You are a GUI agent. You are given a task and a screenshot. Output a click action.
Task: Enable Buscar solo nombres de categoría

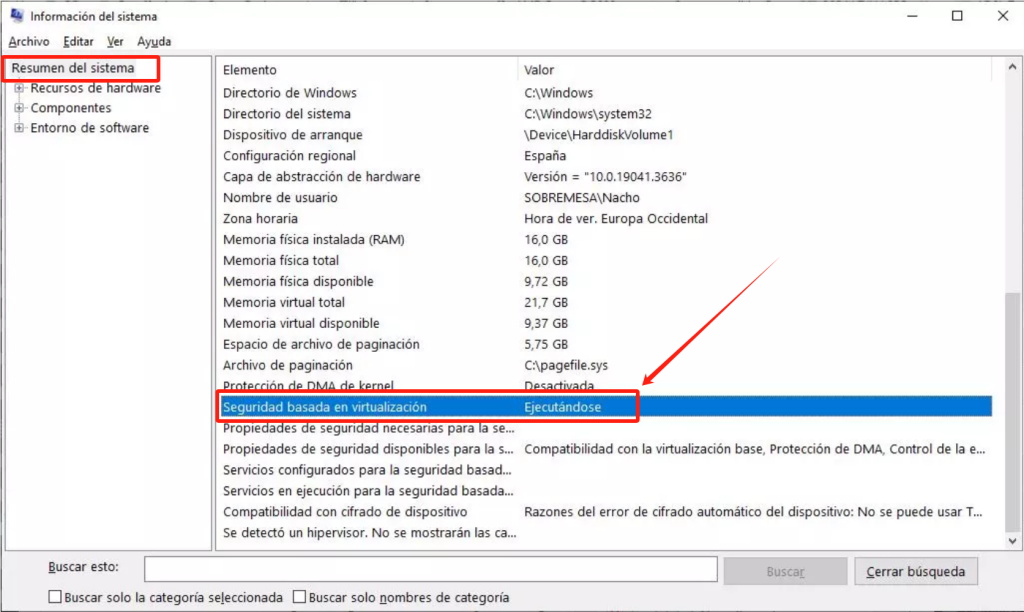[x=299, y=597]
